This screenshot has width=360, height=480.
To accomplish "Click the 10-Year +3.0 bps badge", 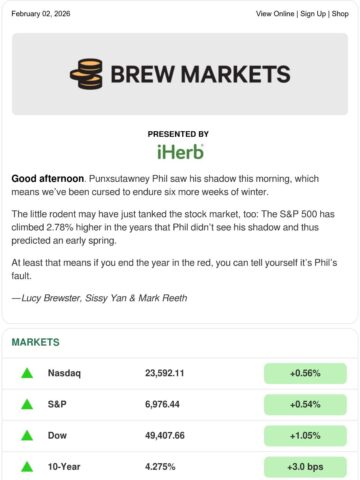I will coord(305,467).
